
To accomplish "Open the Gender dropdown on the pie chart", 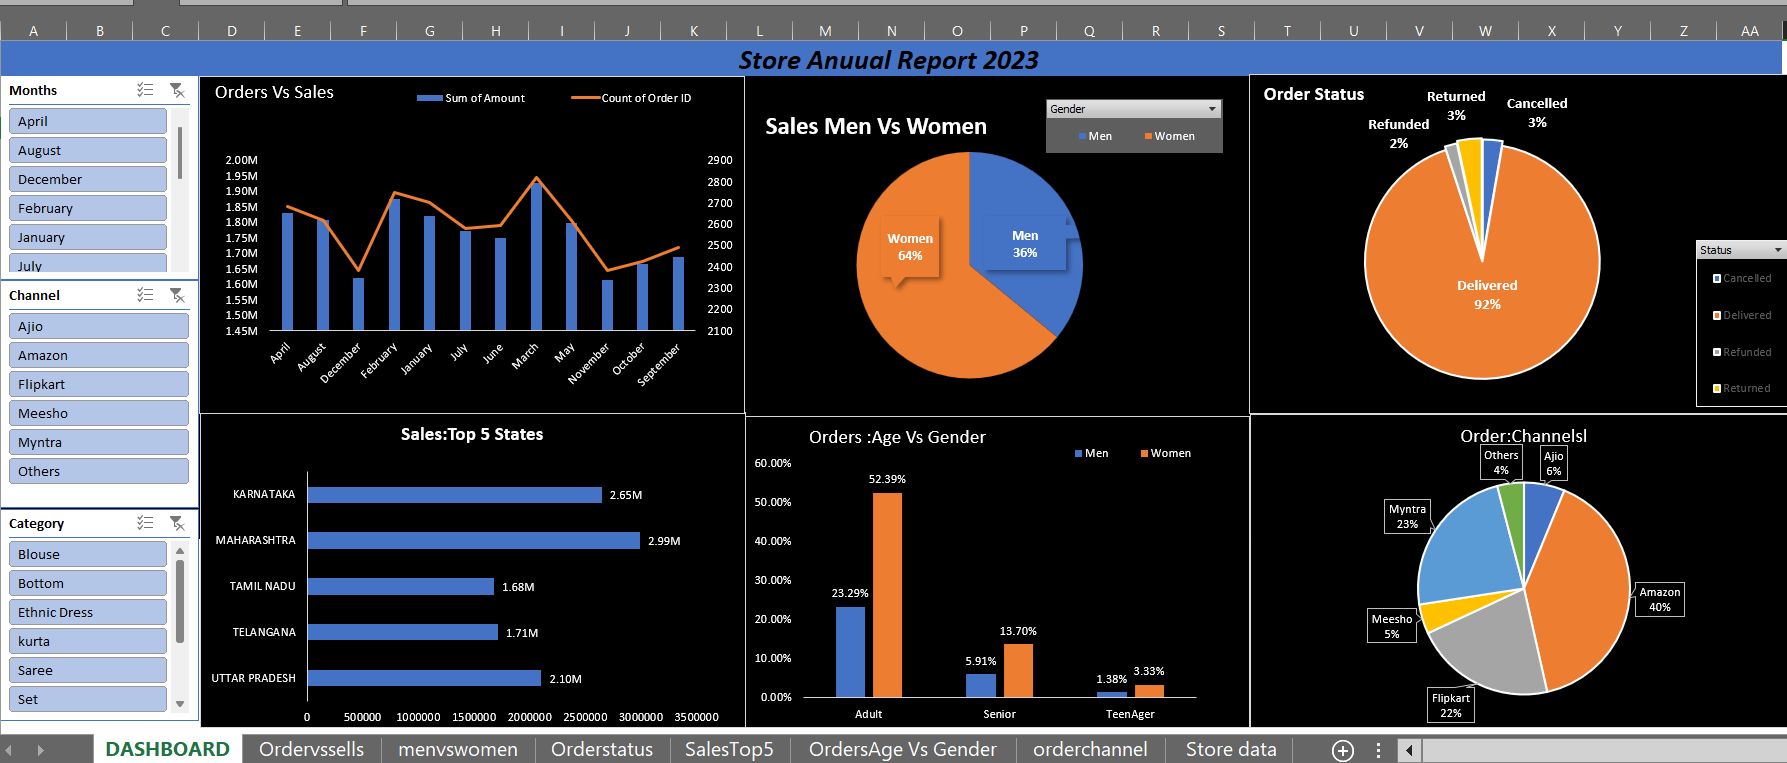I will (x=1212, y=109).
